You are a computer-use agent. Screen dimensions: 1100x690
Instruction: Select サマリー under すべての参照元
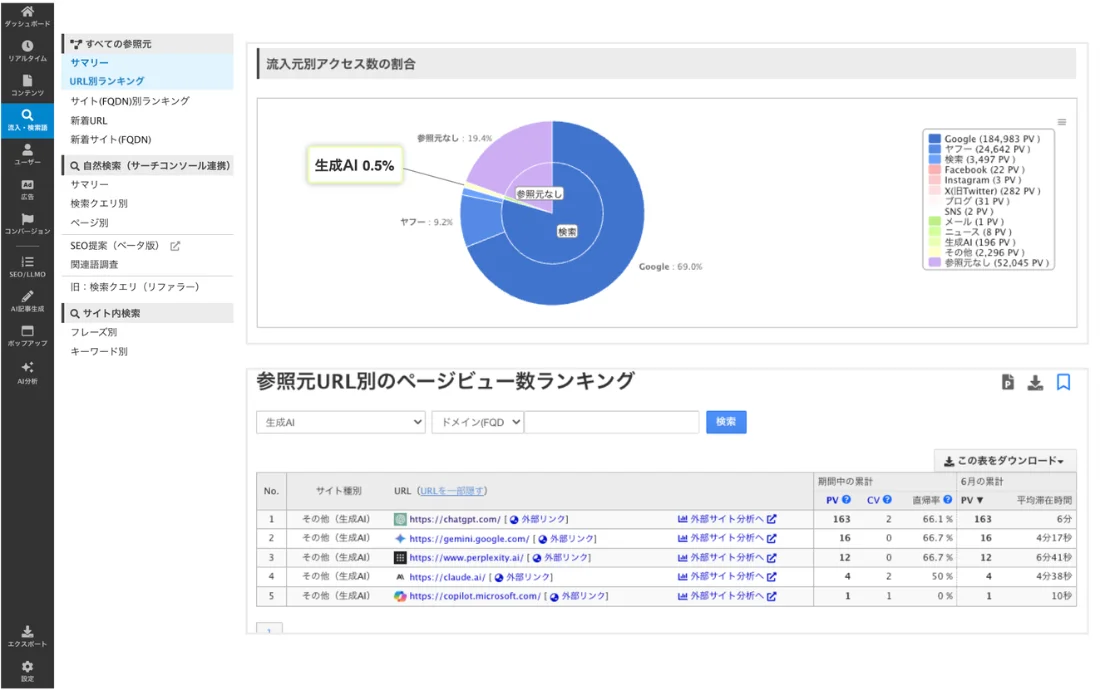(89, 62)
